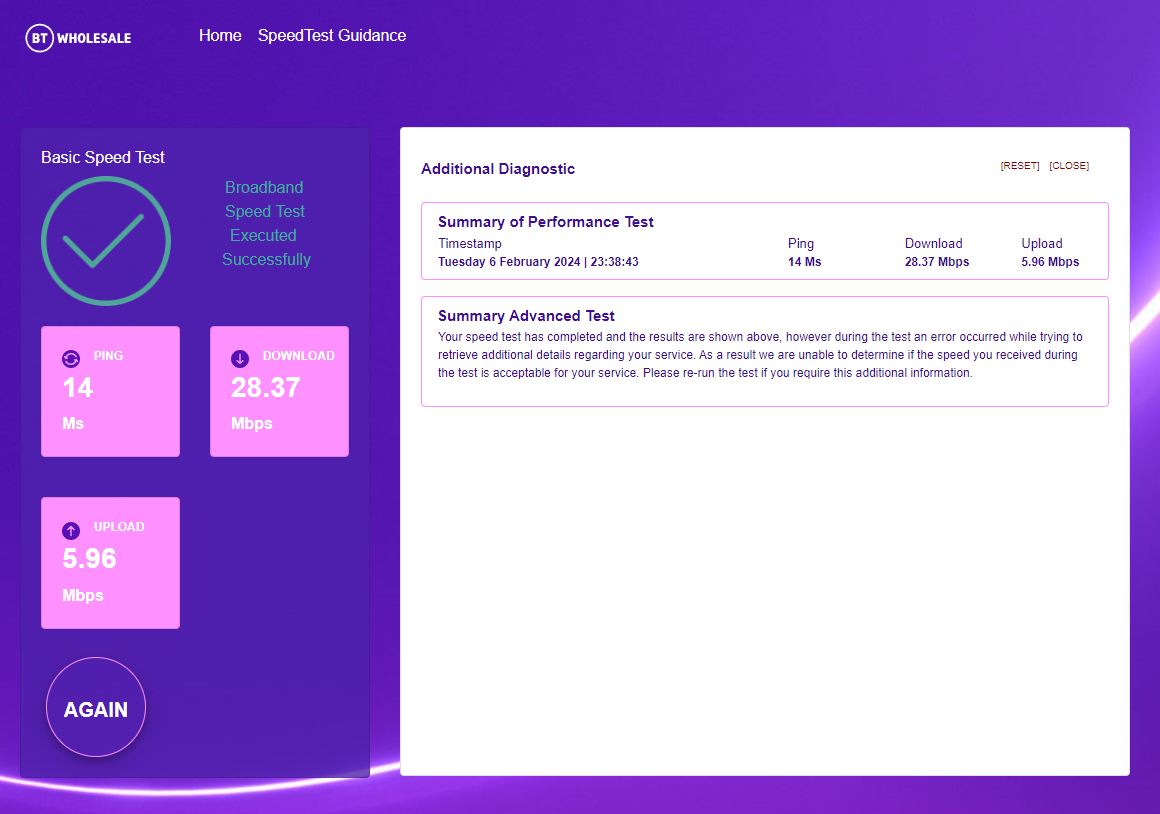Image resolution: width=1160 pixels, height=814 pixels.
Task: Click the BT Wholesale logo
Action: click(78, 38)
